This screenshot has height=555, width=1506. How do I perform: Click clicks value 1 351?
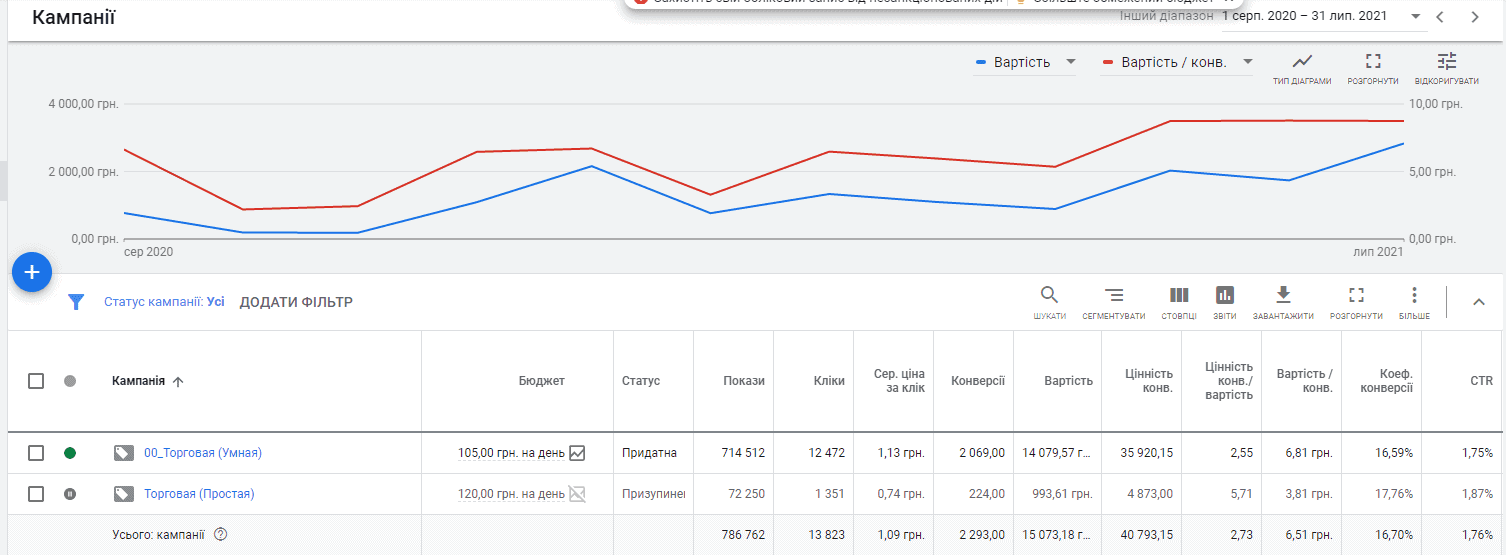(830, 494)
